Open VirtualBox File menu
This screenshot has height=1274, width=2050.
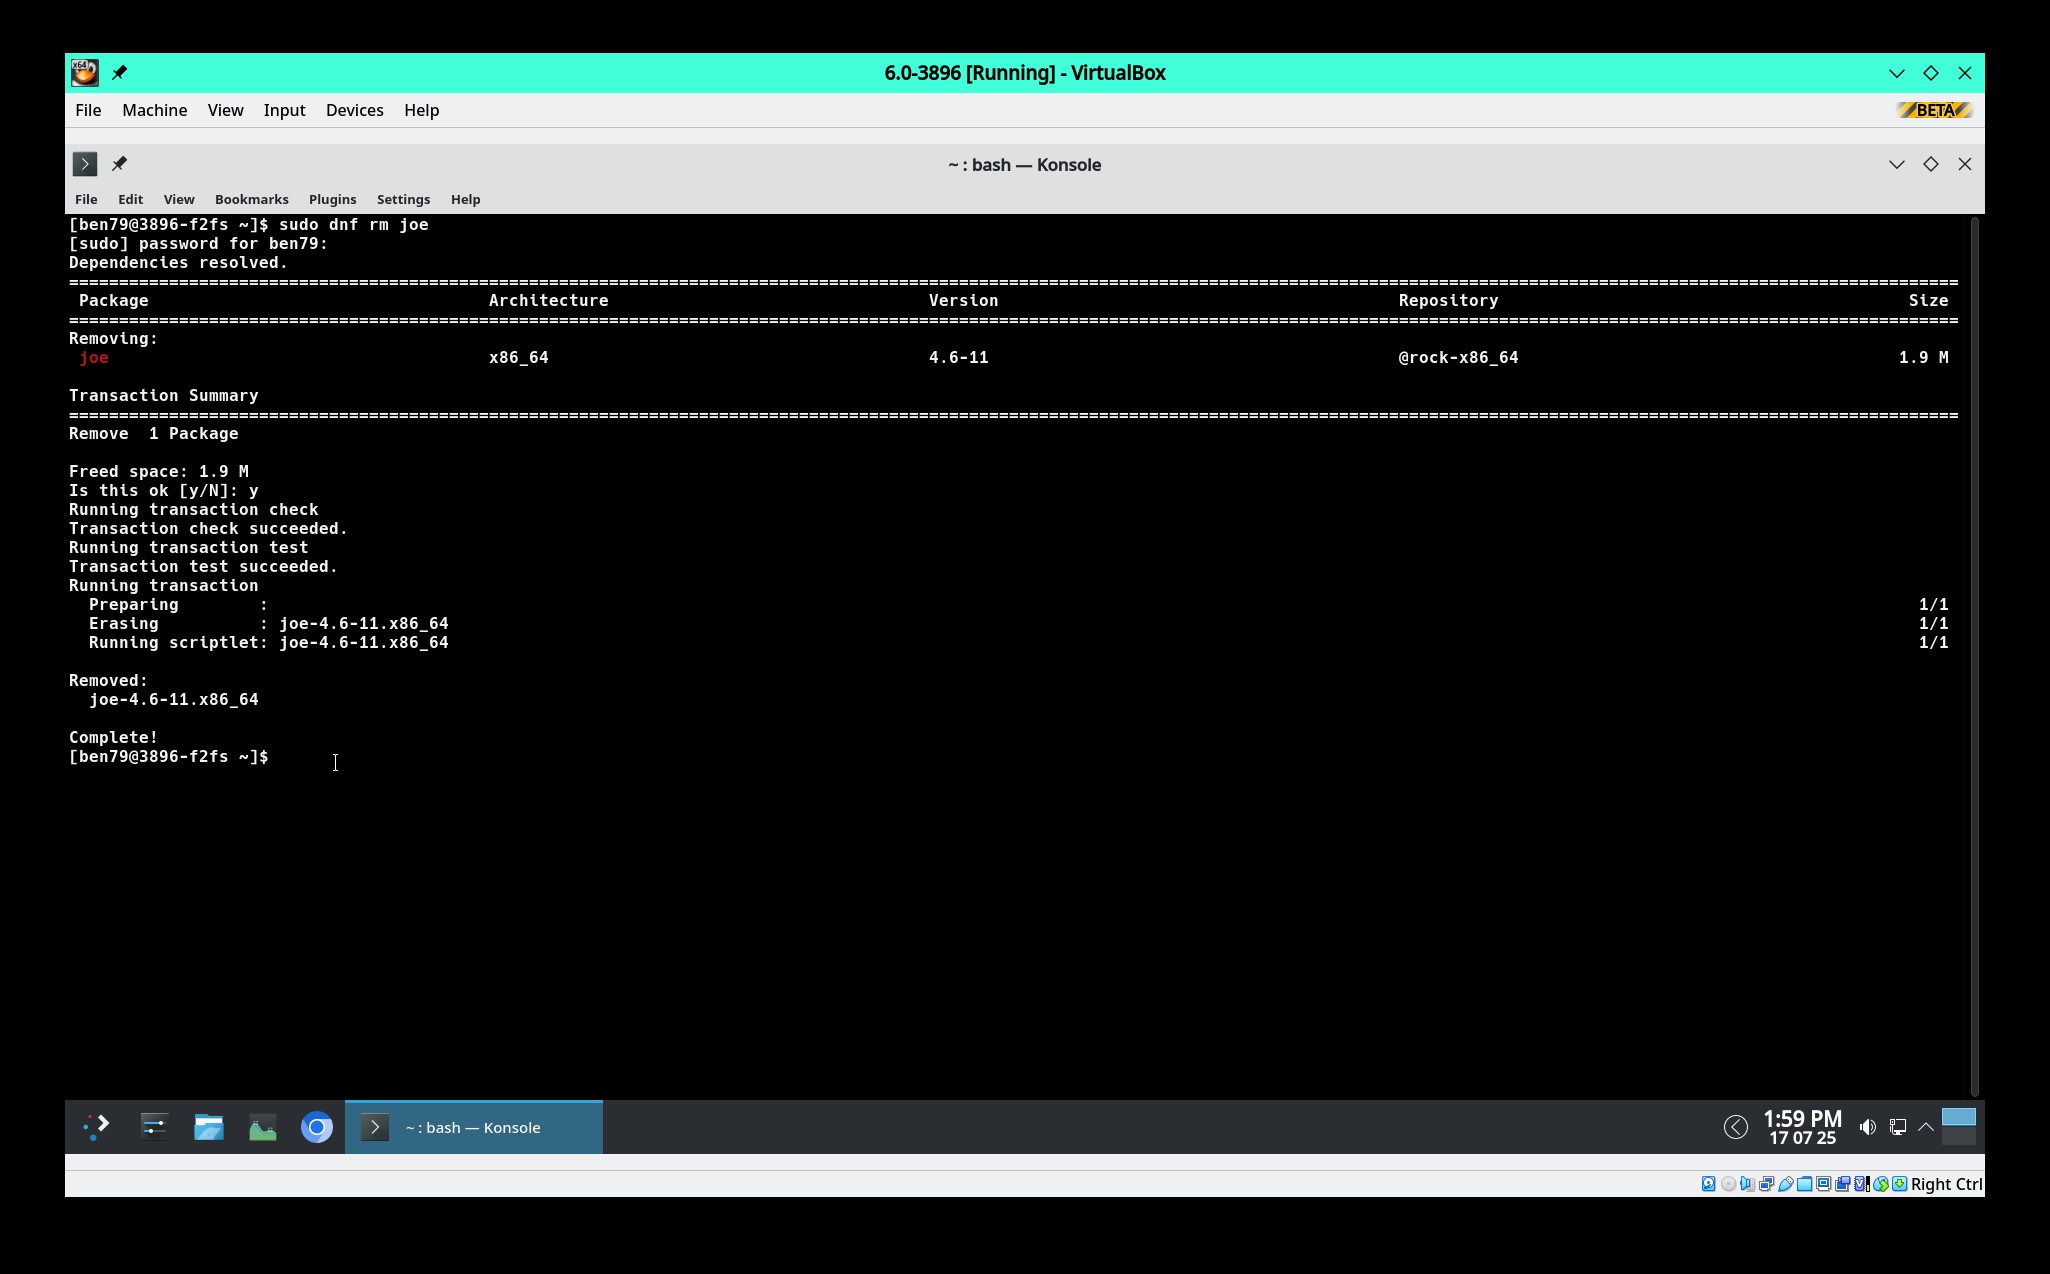(88, 110)
